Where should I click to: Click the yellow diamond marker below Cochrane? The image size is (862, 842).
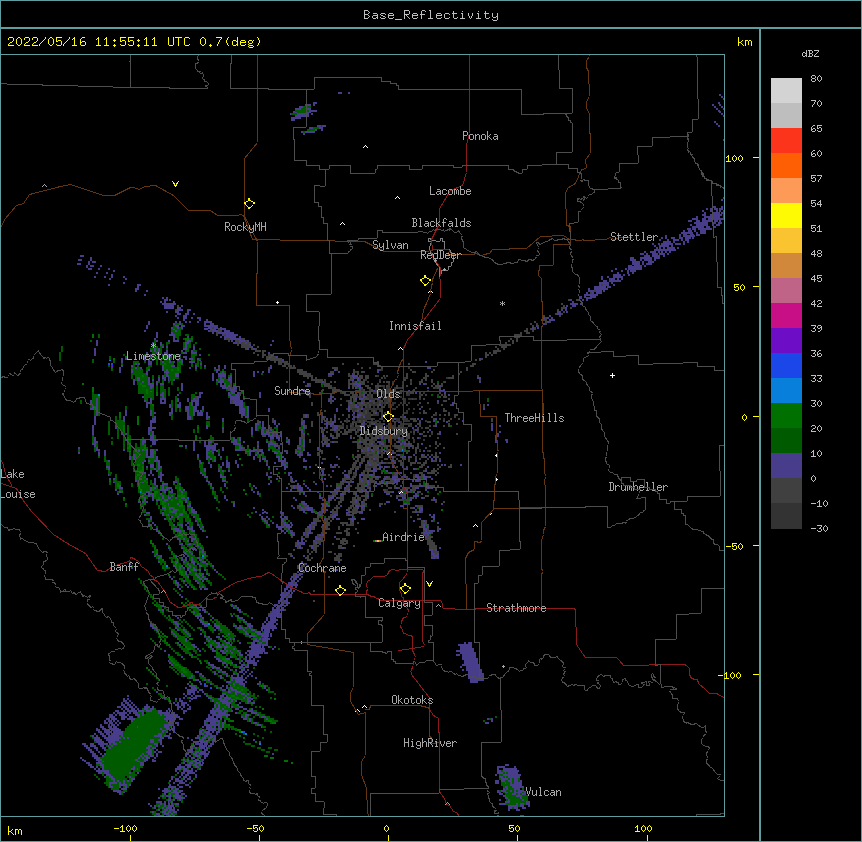(x=340, y=590)
